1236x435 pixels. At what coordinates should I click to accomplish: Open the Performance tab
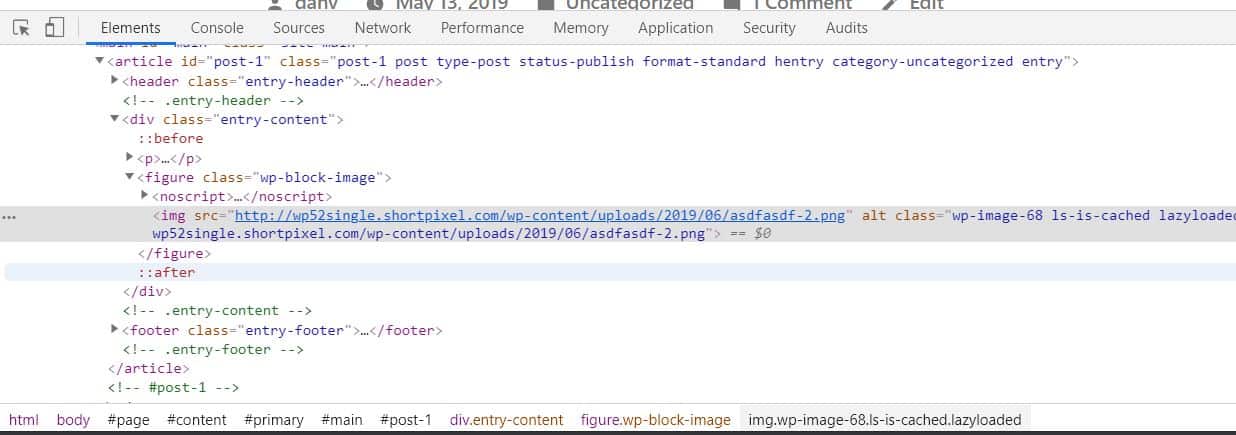pyautogui.click(x=482, y=28)
